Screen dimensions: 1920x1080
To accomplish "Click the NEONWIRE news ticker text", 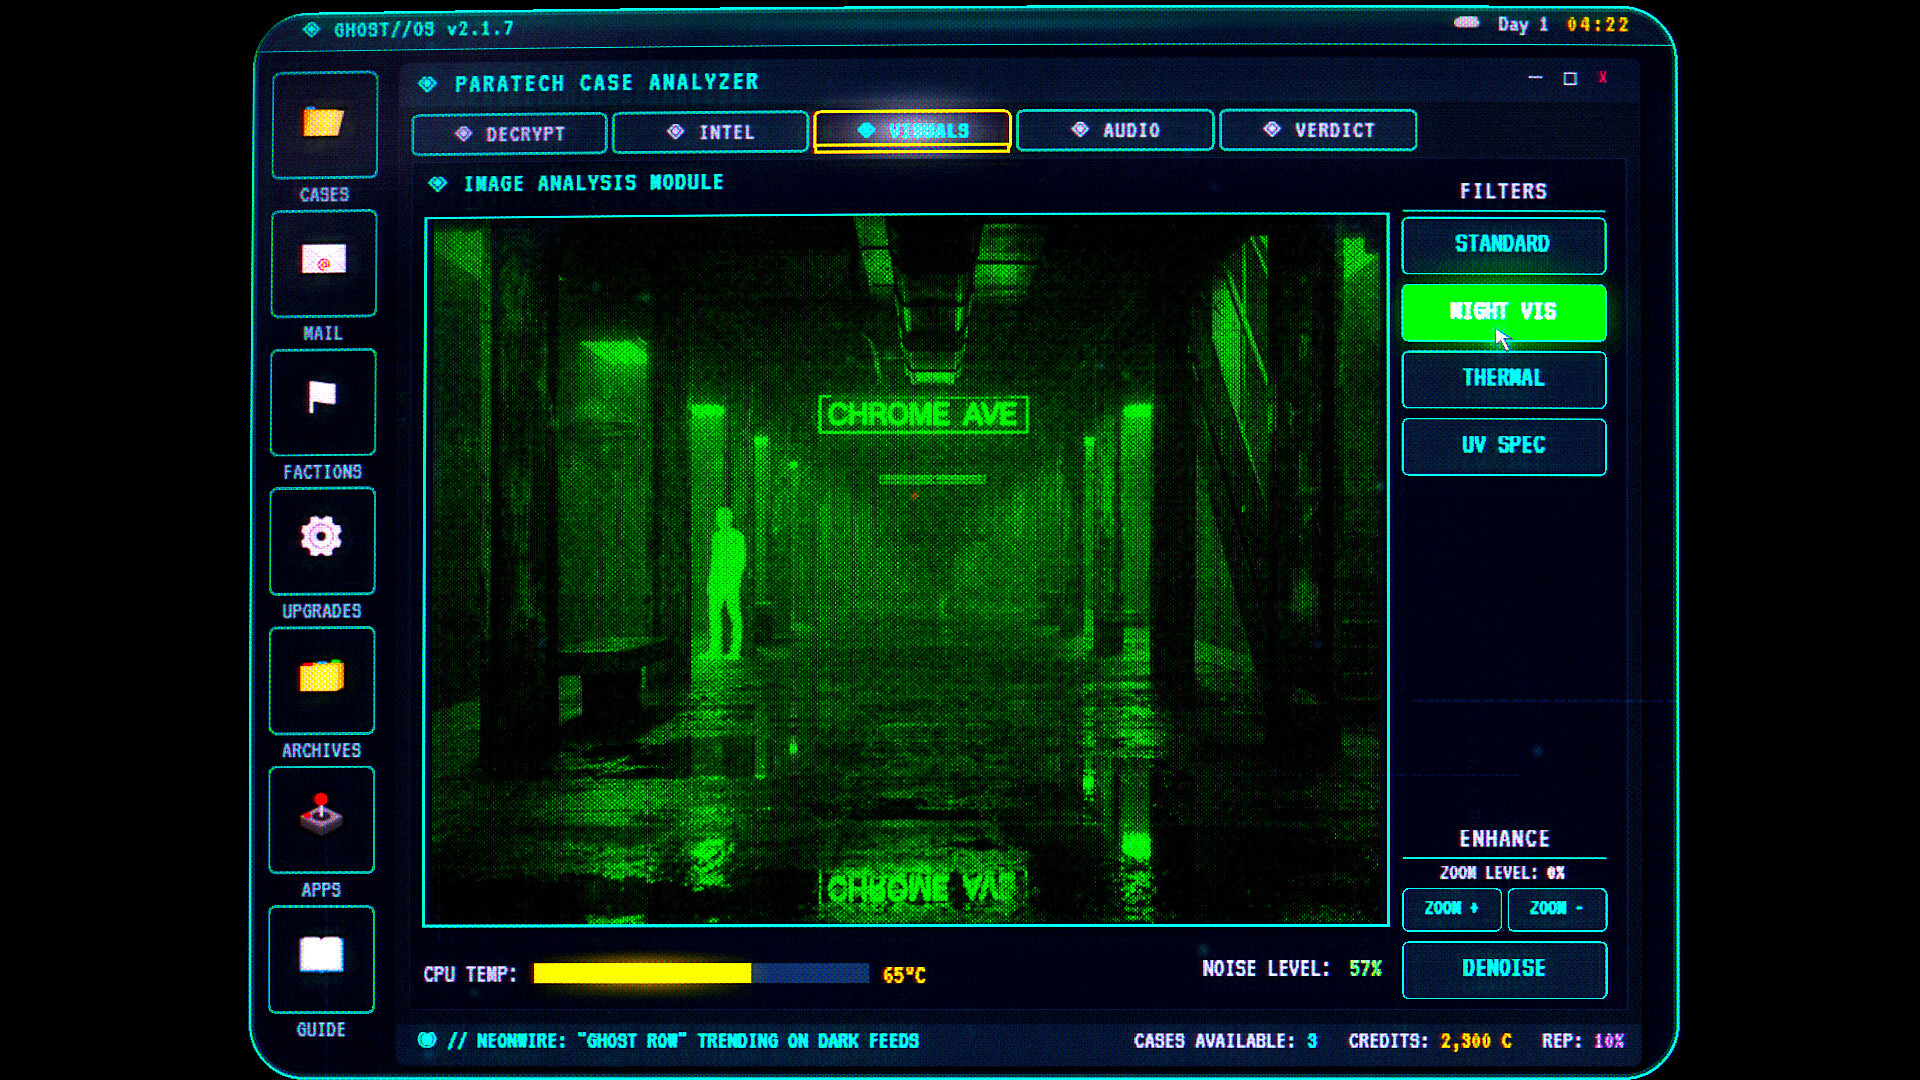I will (x=690, y=1040).
